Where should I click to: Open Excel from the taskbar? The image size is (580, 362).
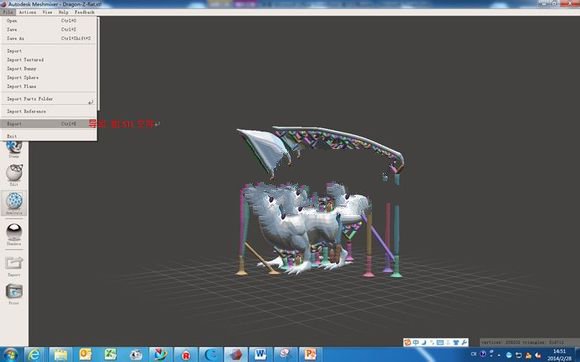click(x=110, y=355)
